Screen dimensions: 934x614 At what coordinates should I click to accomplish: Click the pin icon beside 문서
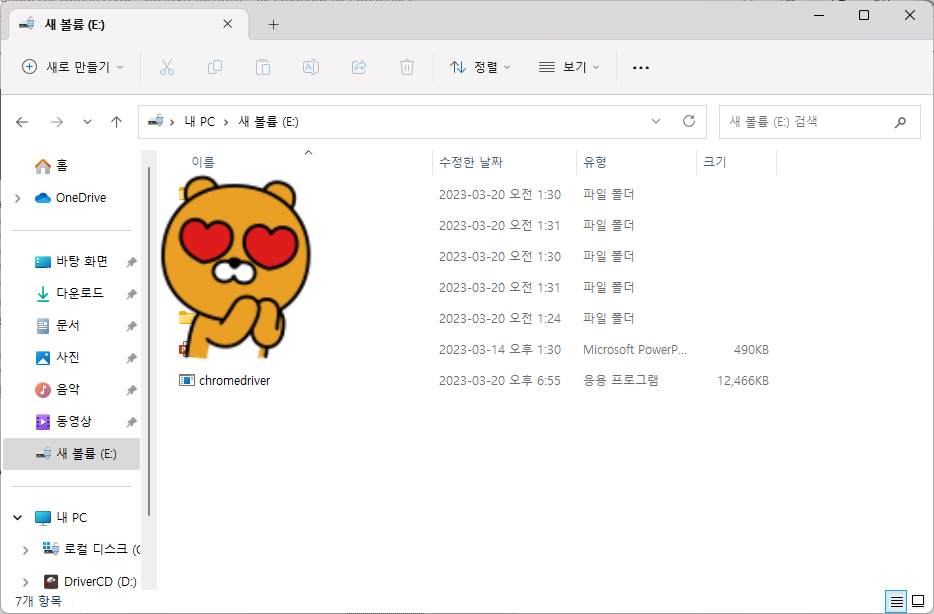point(132,326)
